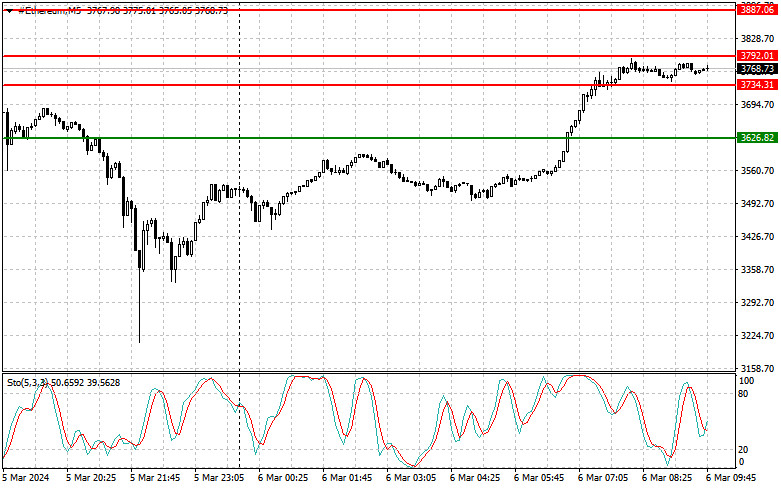
Task: Click the 3492.70 price scale value
Action: point(757,203)
